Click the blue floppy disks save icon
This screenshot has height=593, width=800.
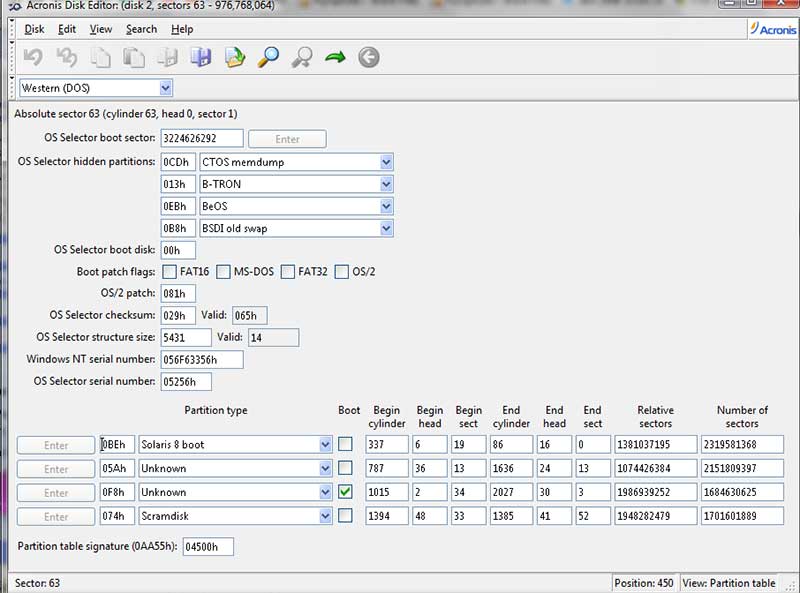tap(201, 57)
